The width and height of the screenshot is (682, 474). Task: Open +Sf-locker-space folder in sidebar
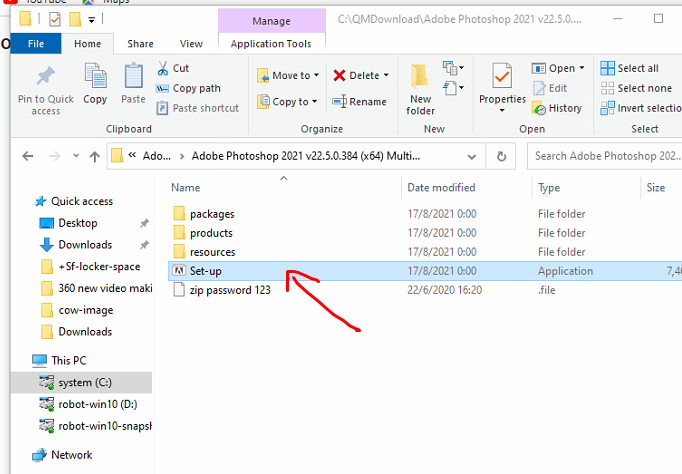[x=99, y=267]
